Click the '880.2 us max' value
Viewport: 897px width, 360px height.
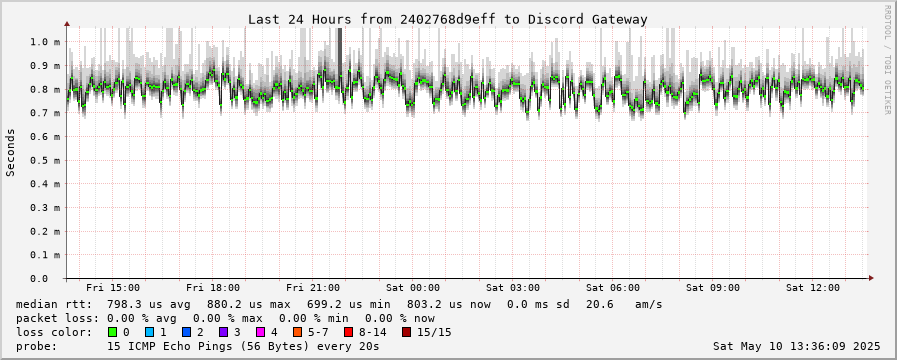pos(248,304)
